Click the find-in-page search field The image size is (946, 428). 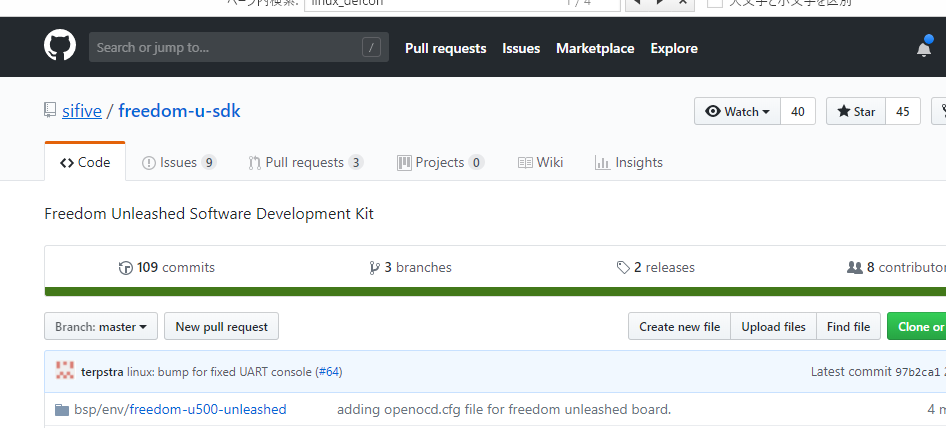point(462,4)
